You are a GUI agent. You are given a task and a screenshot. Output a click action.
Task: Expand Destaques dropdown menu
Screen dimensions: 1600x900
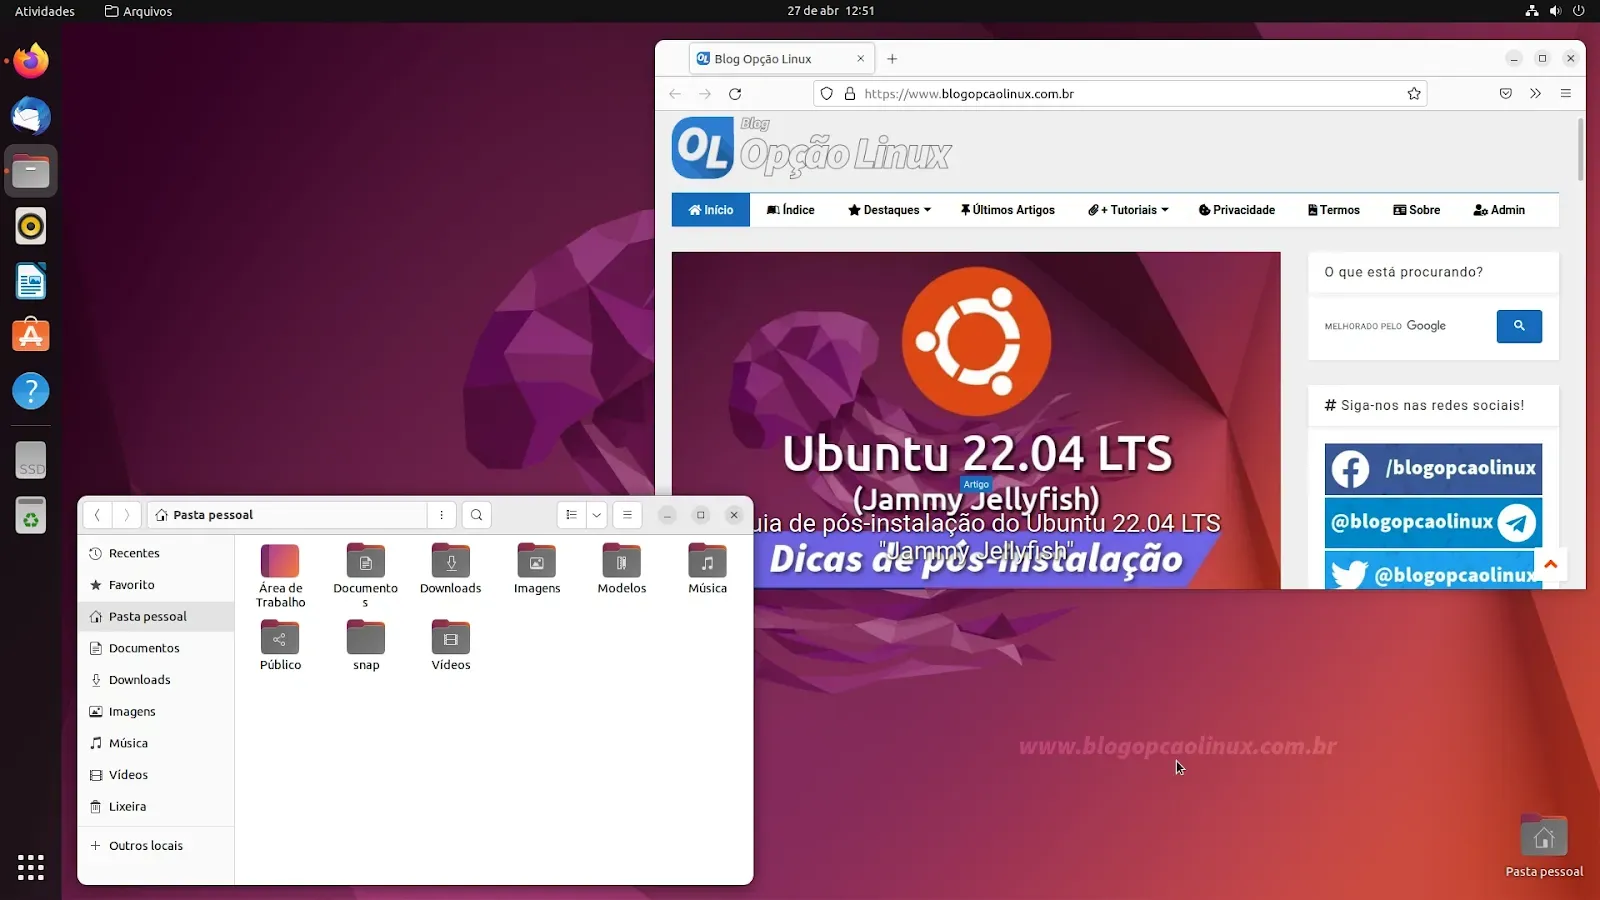coord(889,210)
